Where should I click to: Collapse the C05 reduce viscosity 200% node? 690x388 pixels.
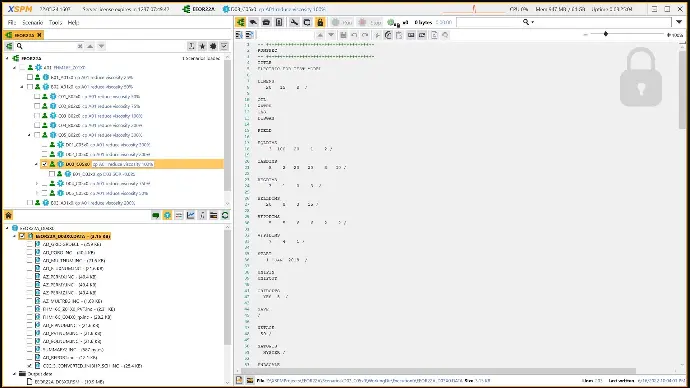coord(29,135)
